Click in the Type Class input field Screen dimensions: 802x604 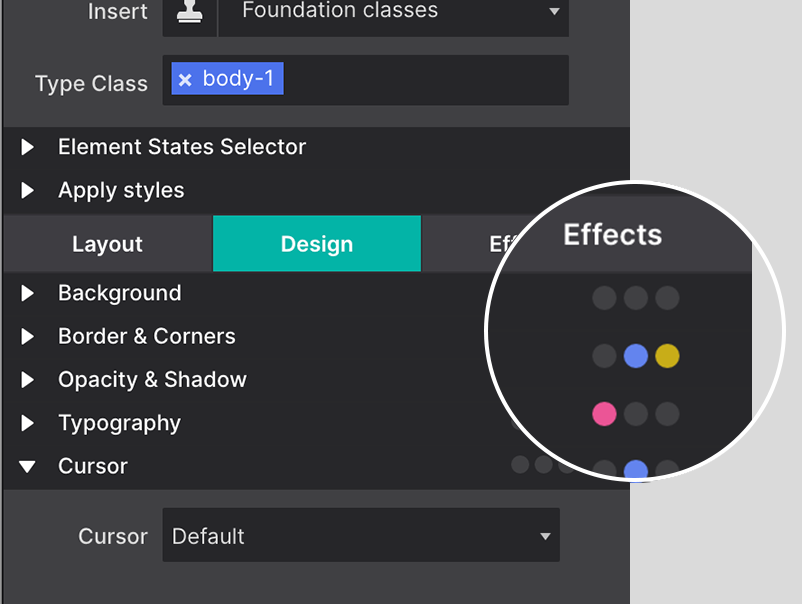(x=365, y=80)
